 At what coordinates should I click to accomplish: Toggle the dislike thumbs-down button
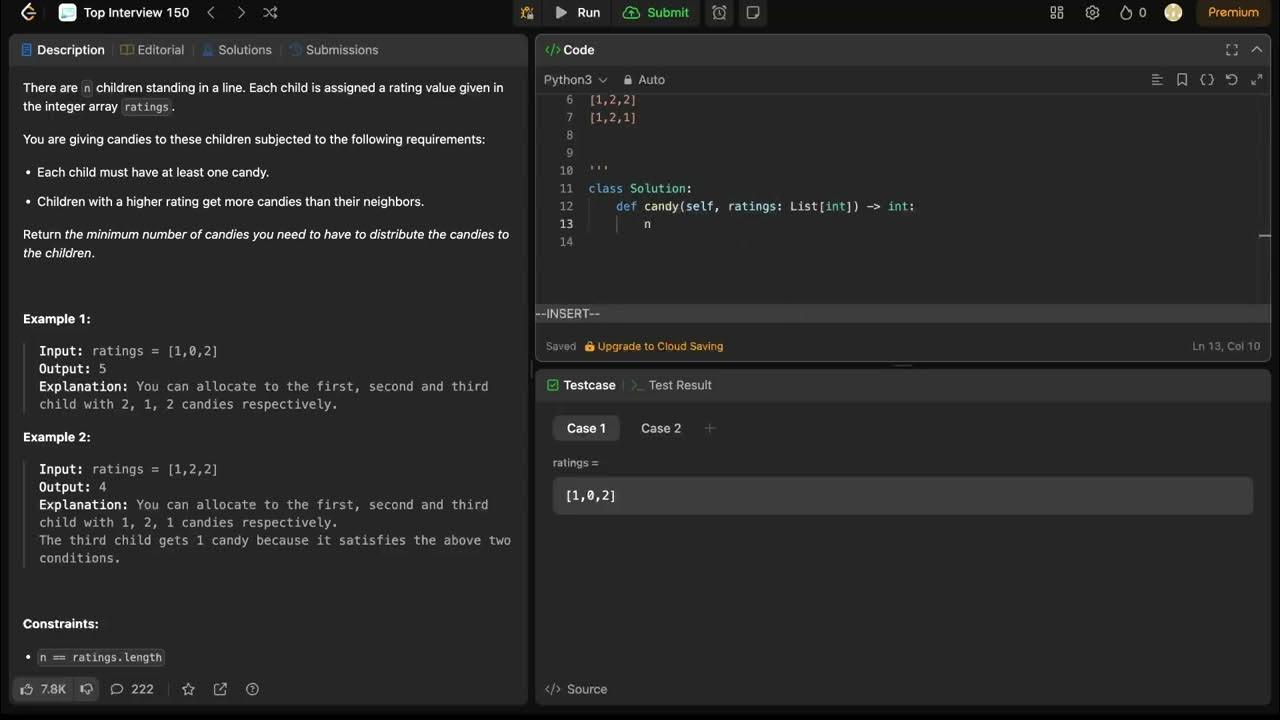coord(87,689)
